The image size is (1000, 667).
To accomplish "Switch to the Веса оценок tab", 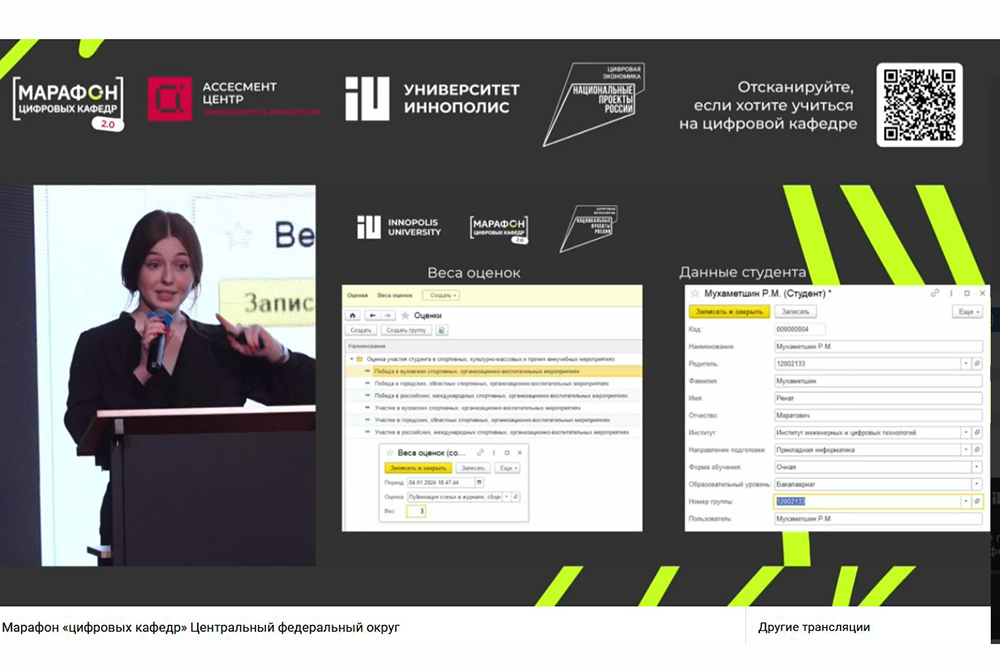I will point(395,295).
